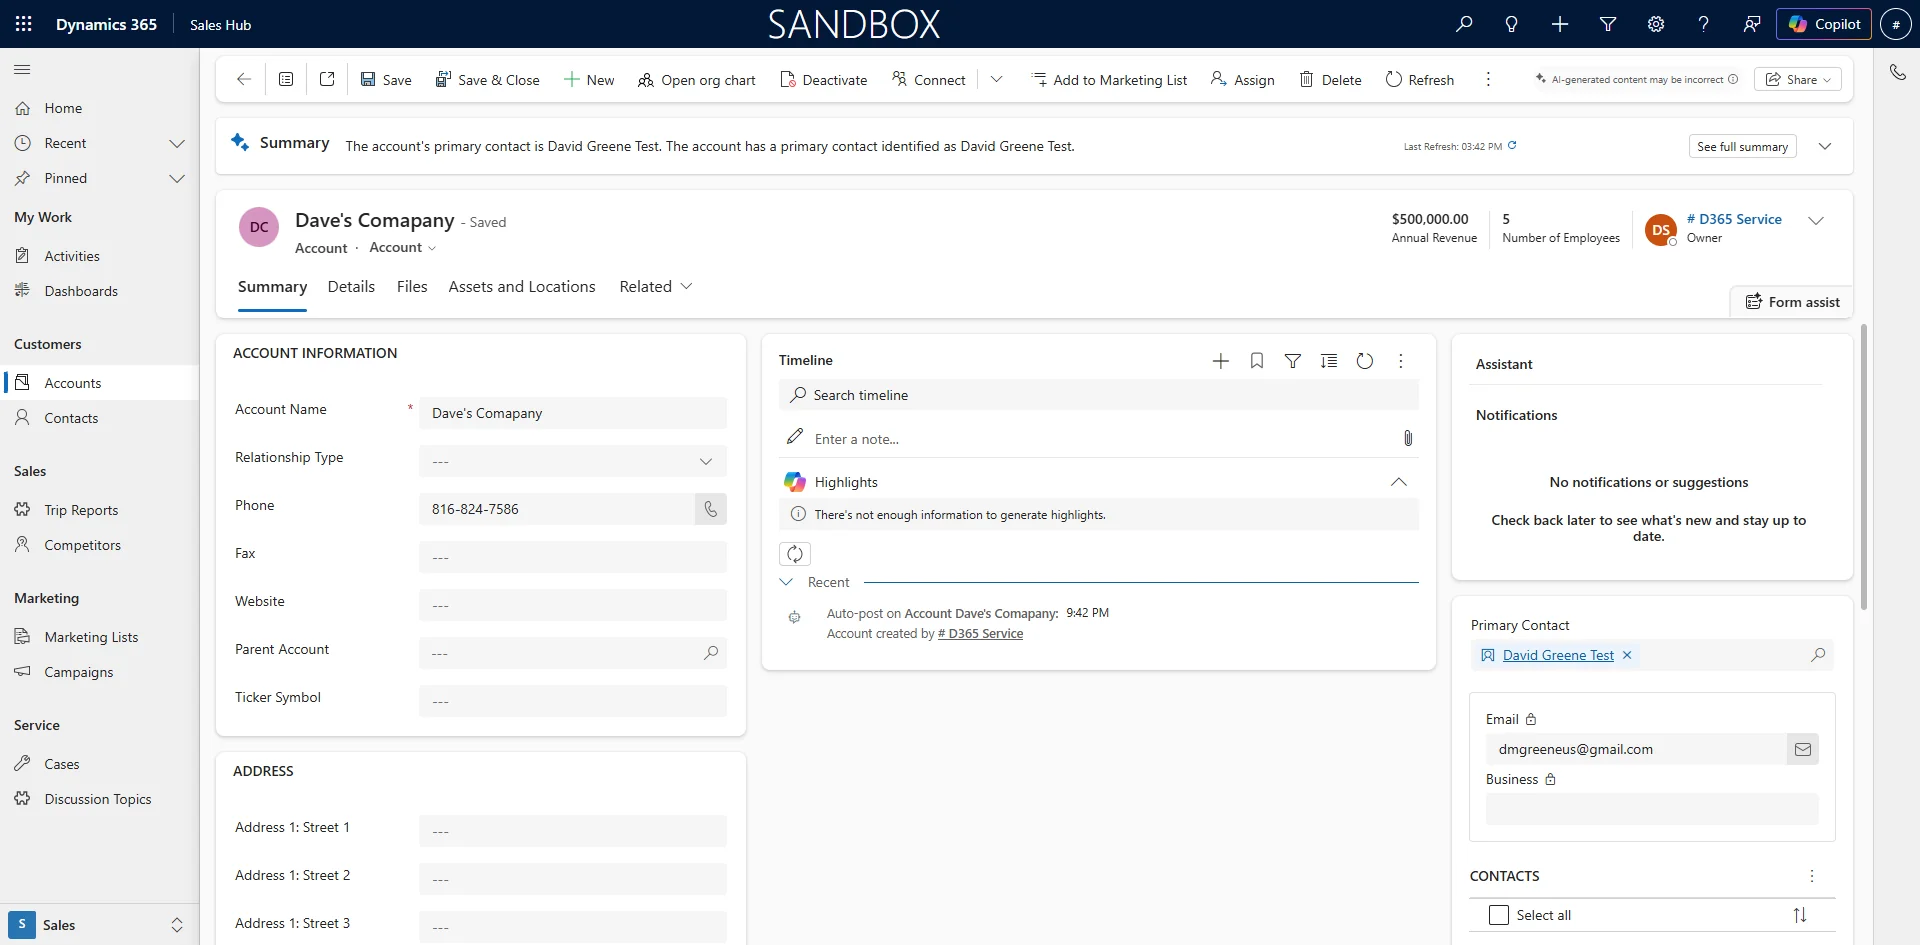The width and height of the screenshot is (1920, 945).
Task: Remove David Greene Test as primary contact
Action: pos(1626,655)
